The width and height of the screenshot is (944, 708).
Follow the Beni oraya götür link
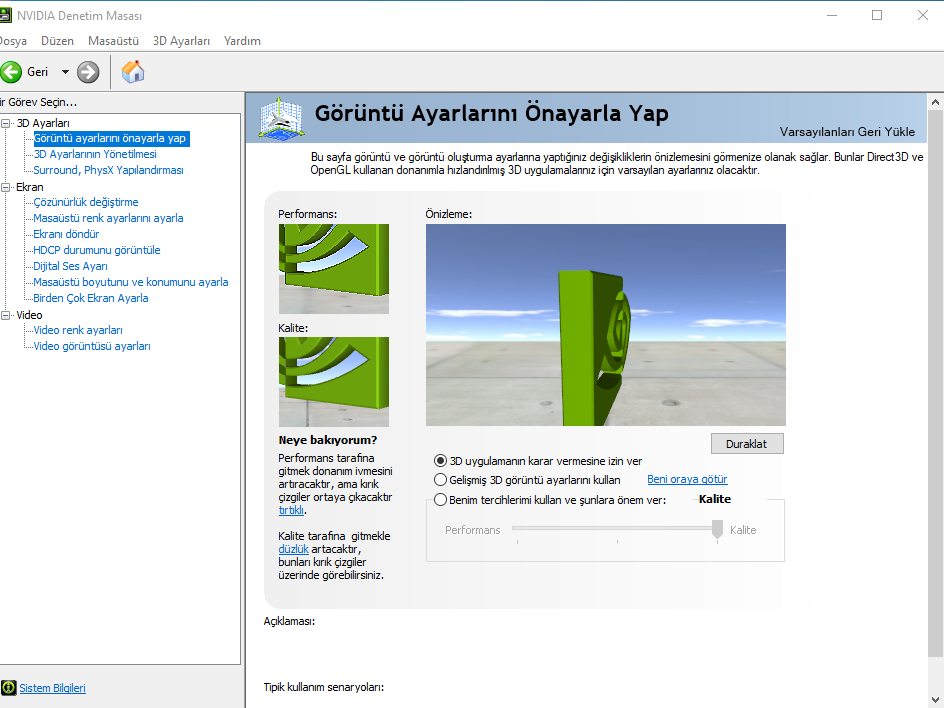pyautogui.click(x=687, y=479)
